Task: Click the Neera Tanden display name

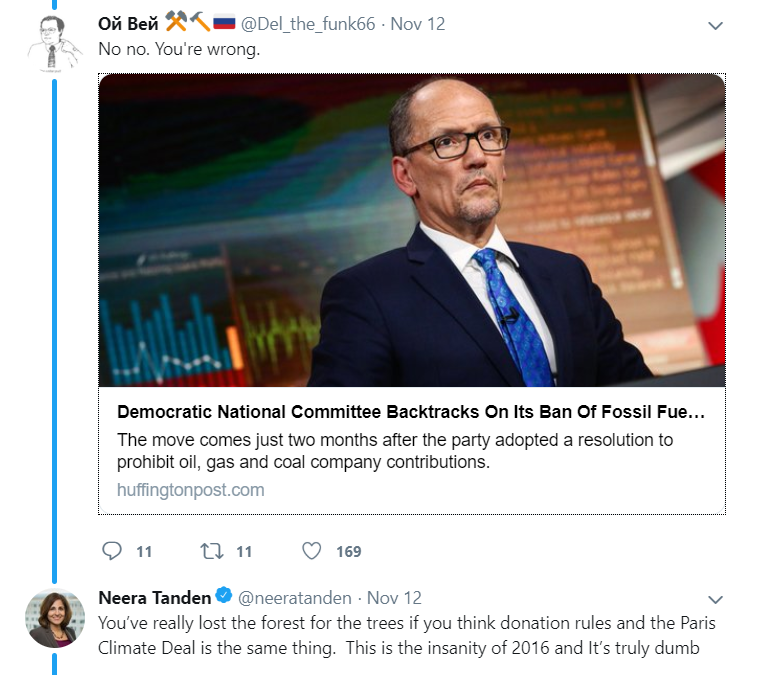Action: pyautogui.click(x=154, y=598)
